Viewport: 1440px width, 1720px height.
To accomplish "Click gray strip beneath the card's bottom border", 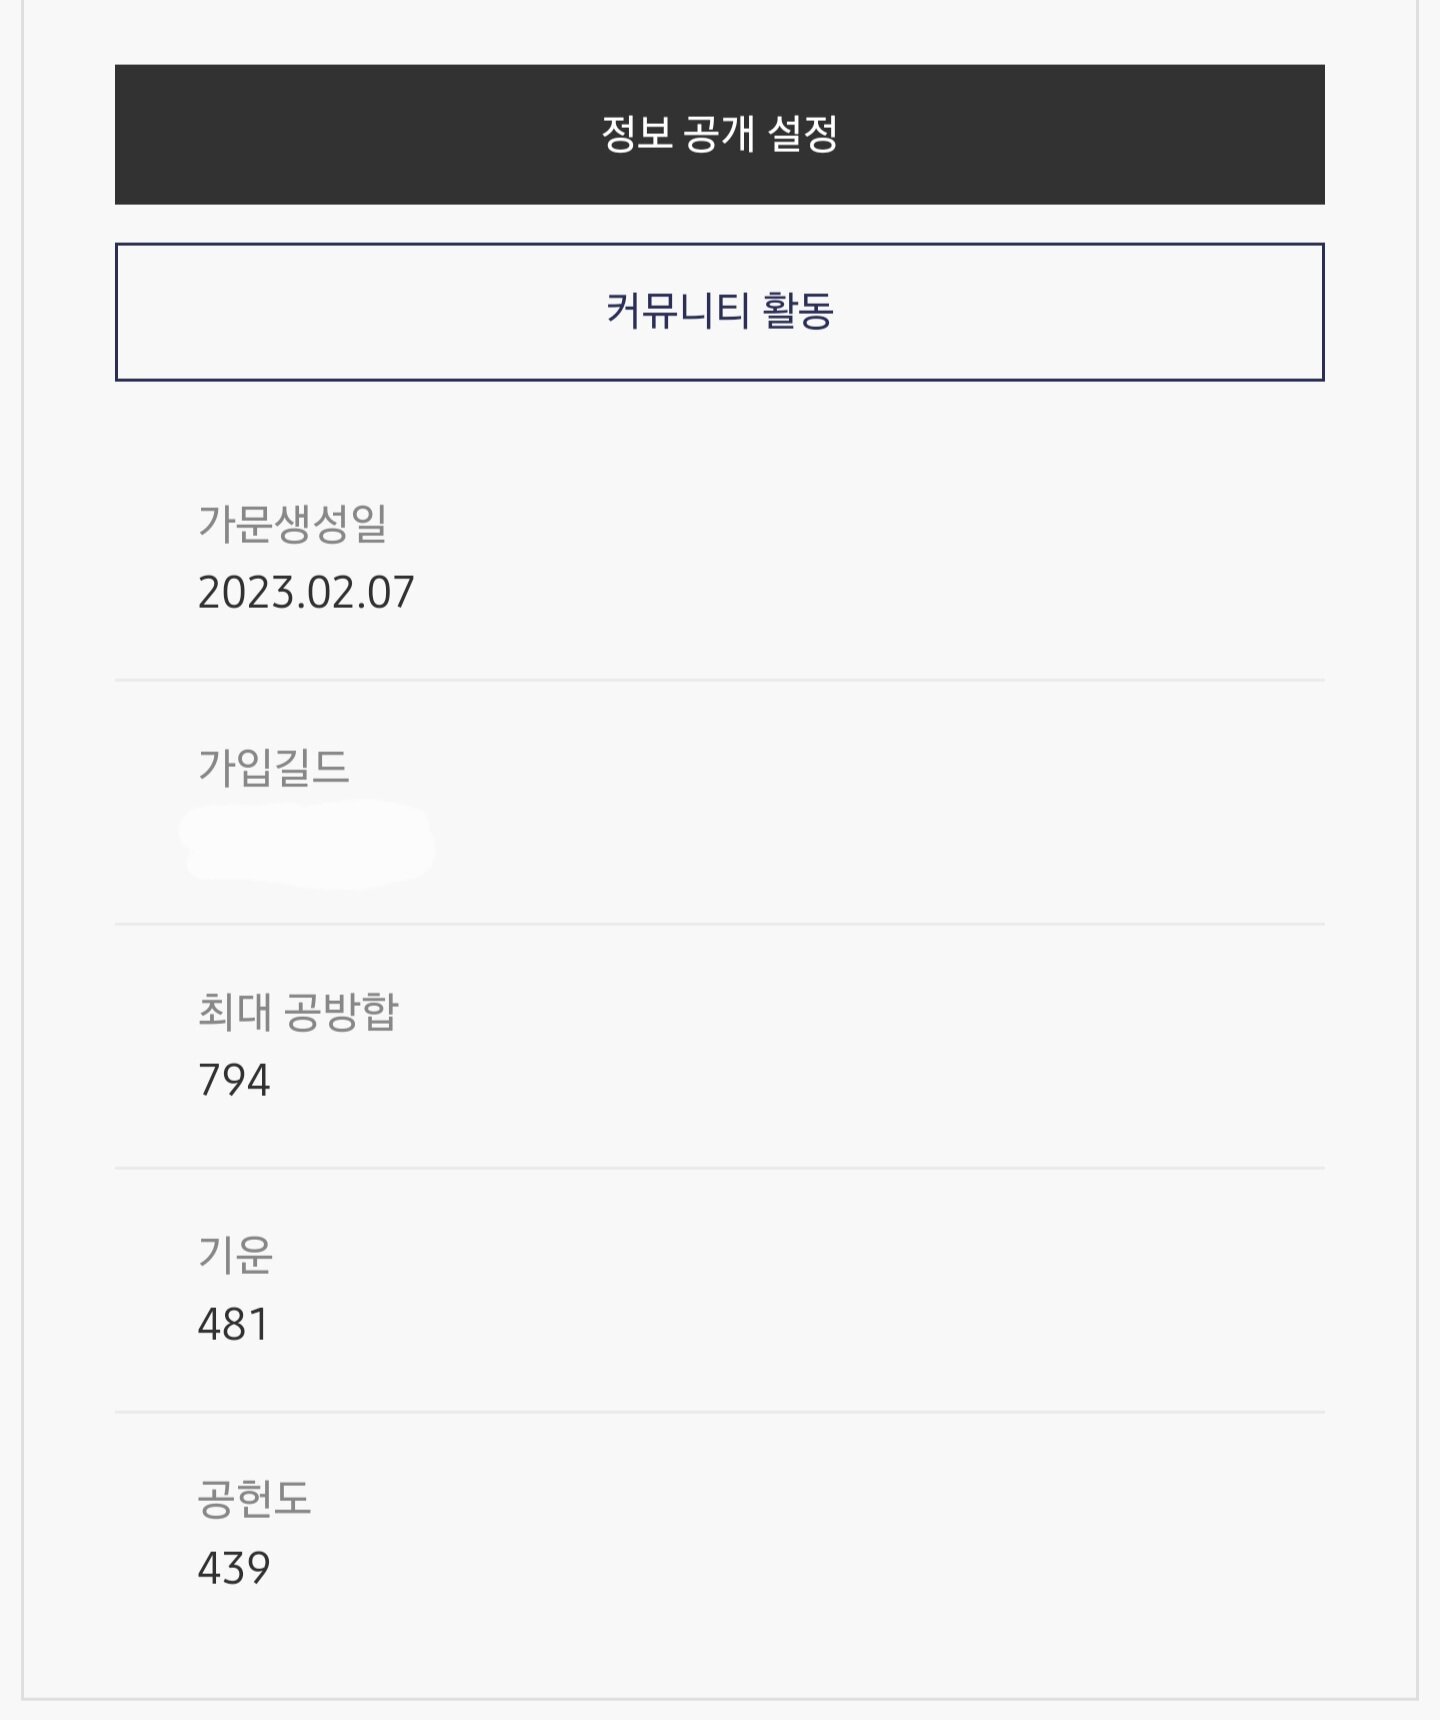I will (x=720, y=1711).
